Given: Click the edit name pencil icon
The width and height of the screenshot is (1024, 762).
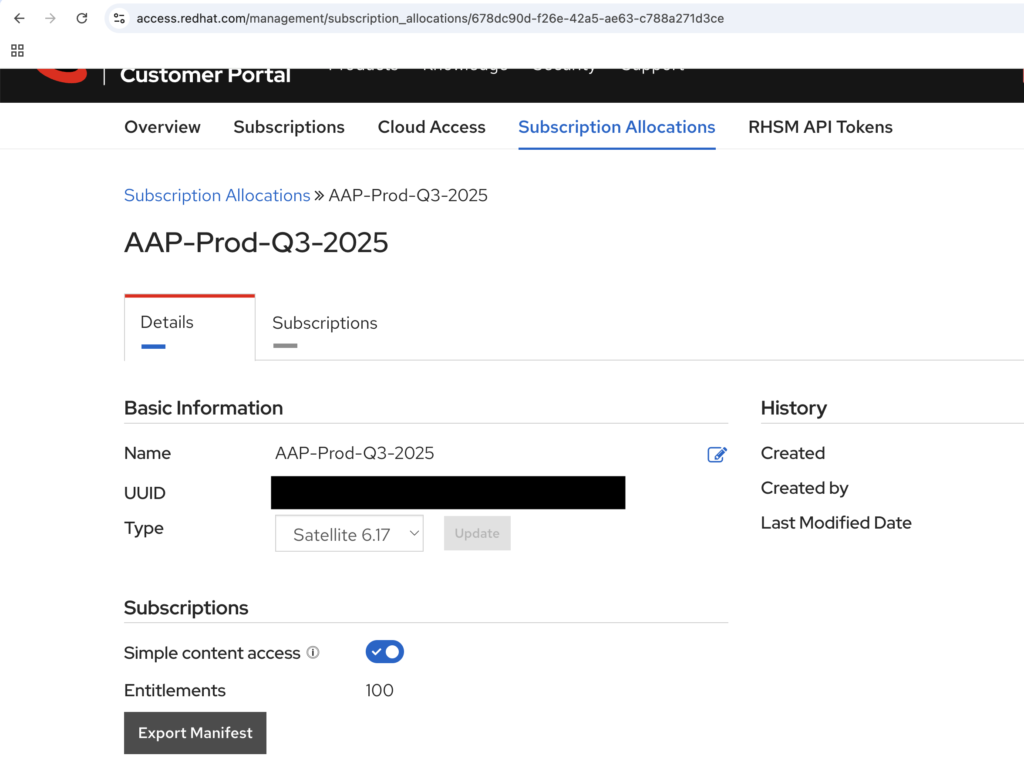Looking at the screenshot, I should [717, 454].
